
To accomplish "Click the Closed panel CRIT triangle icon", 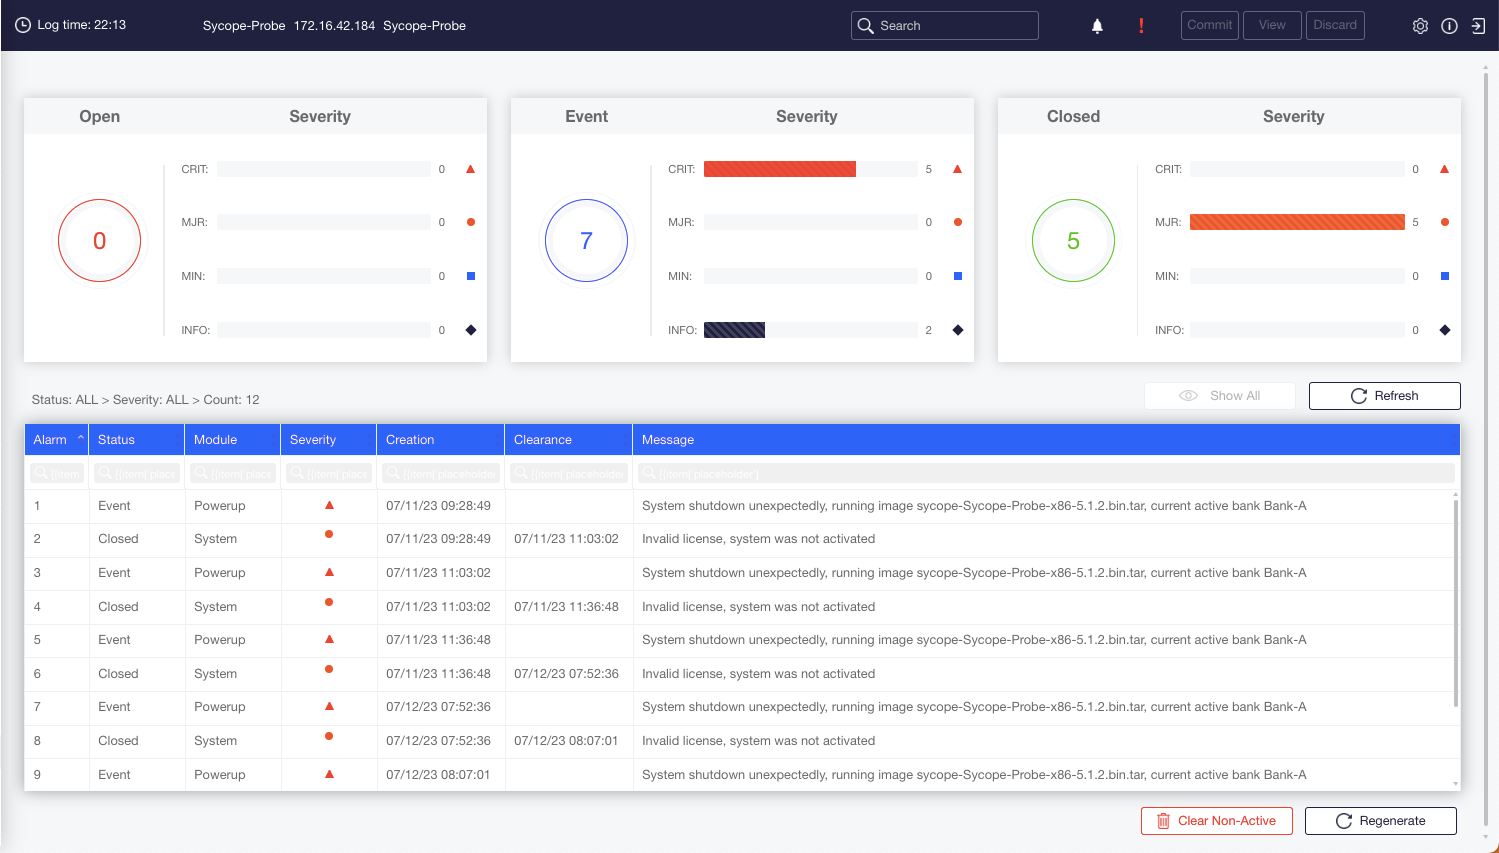I will tap(1444, 169).
